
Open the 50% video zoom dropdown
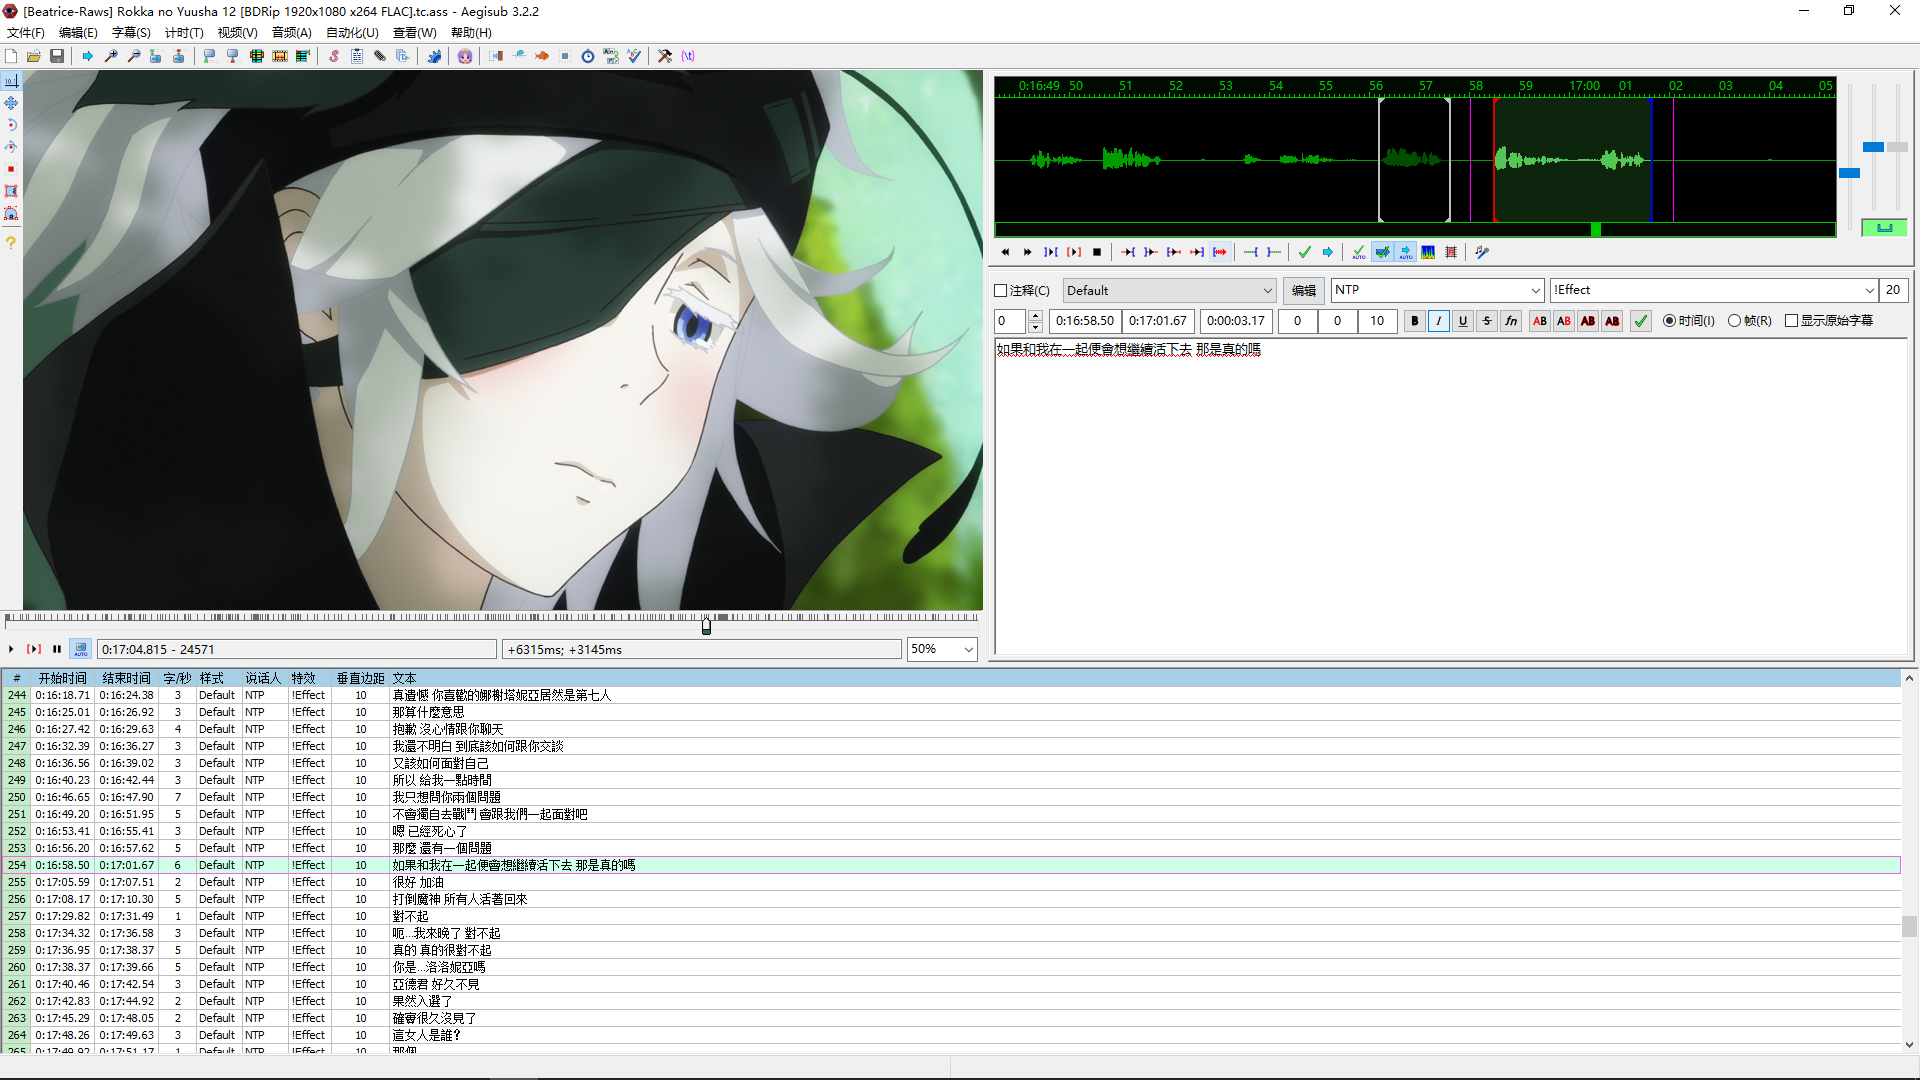(968, 649)
